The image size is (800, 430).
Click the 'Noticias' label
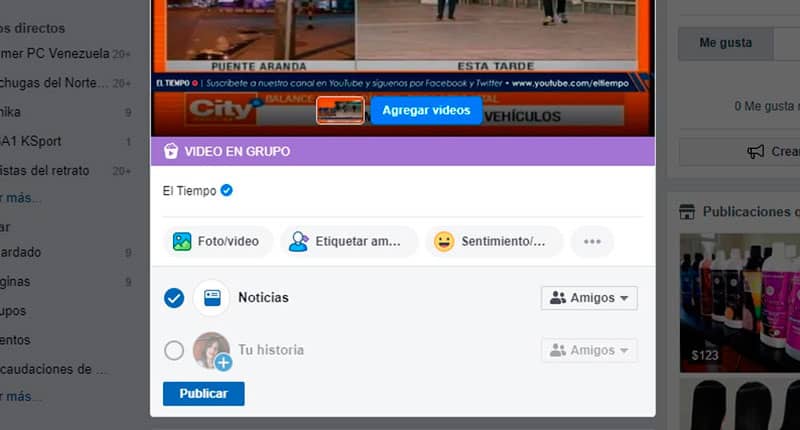[x=263, y=297]
